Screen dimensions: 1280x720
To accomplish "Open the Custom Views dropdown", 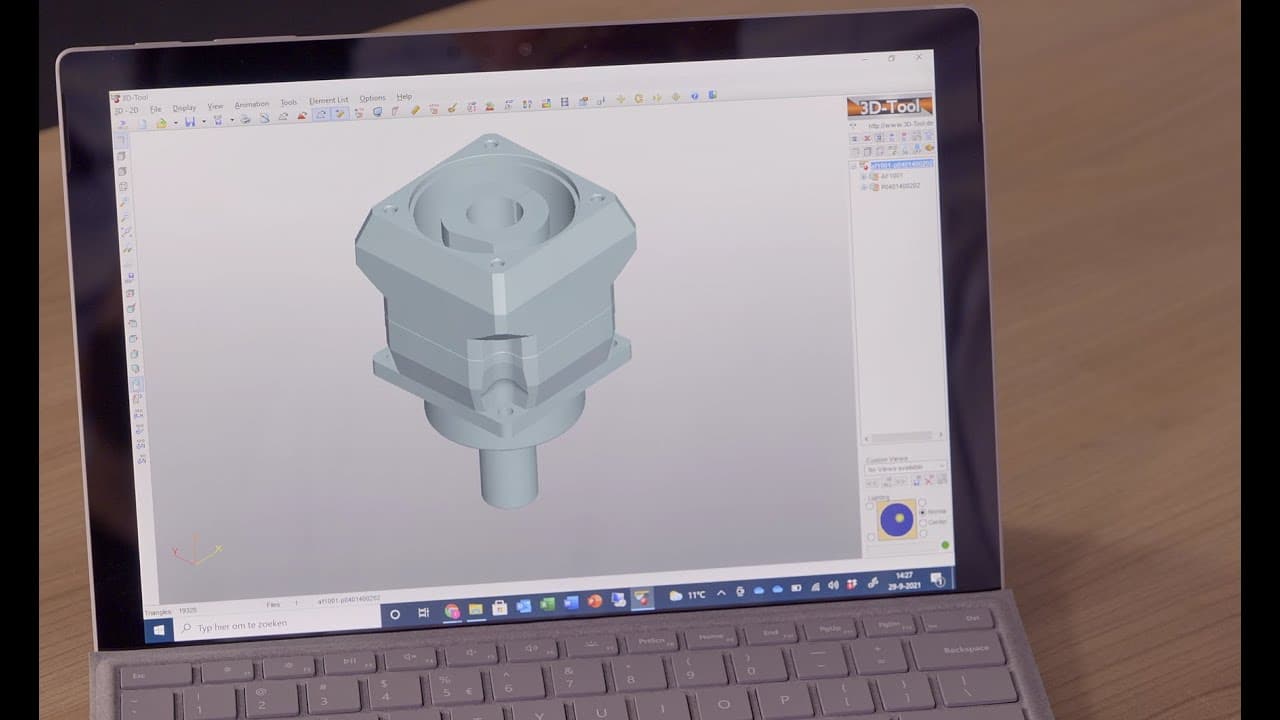I will (x=905, y=468).
